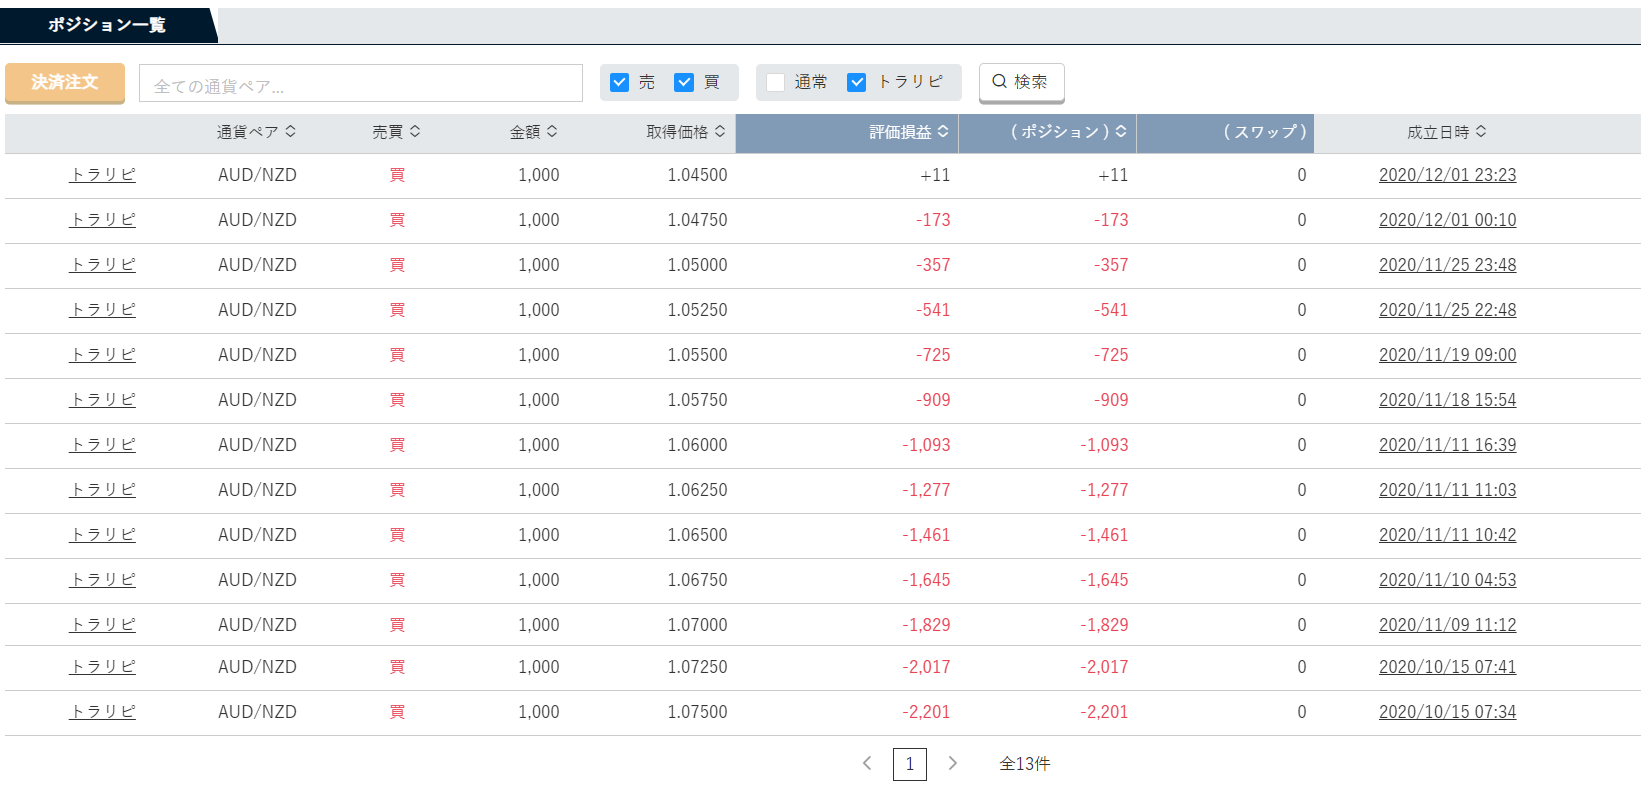
Task: Open トラリピ link in 1.06500 row
Action: coord(103,535)
